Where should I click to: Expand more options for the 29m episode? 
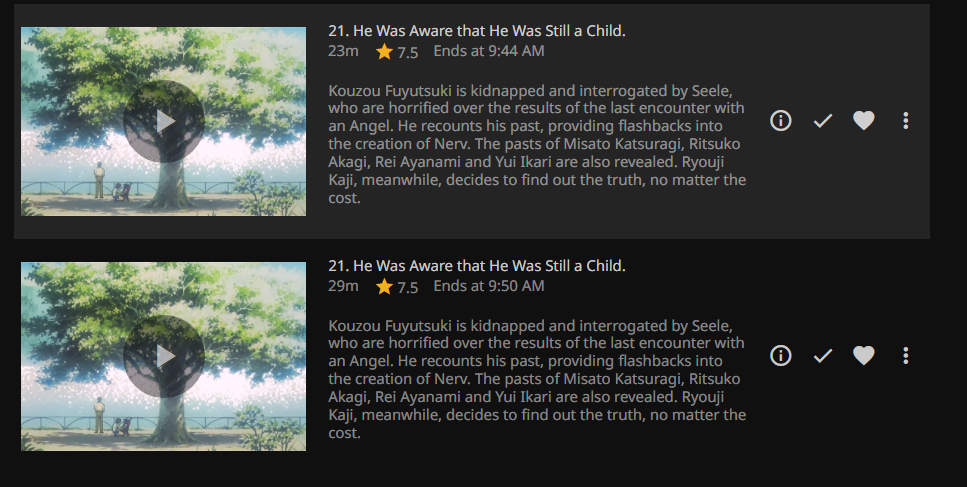click(x=906, y=356)
